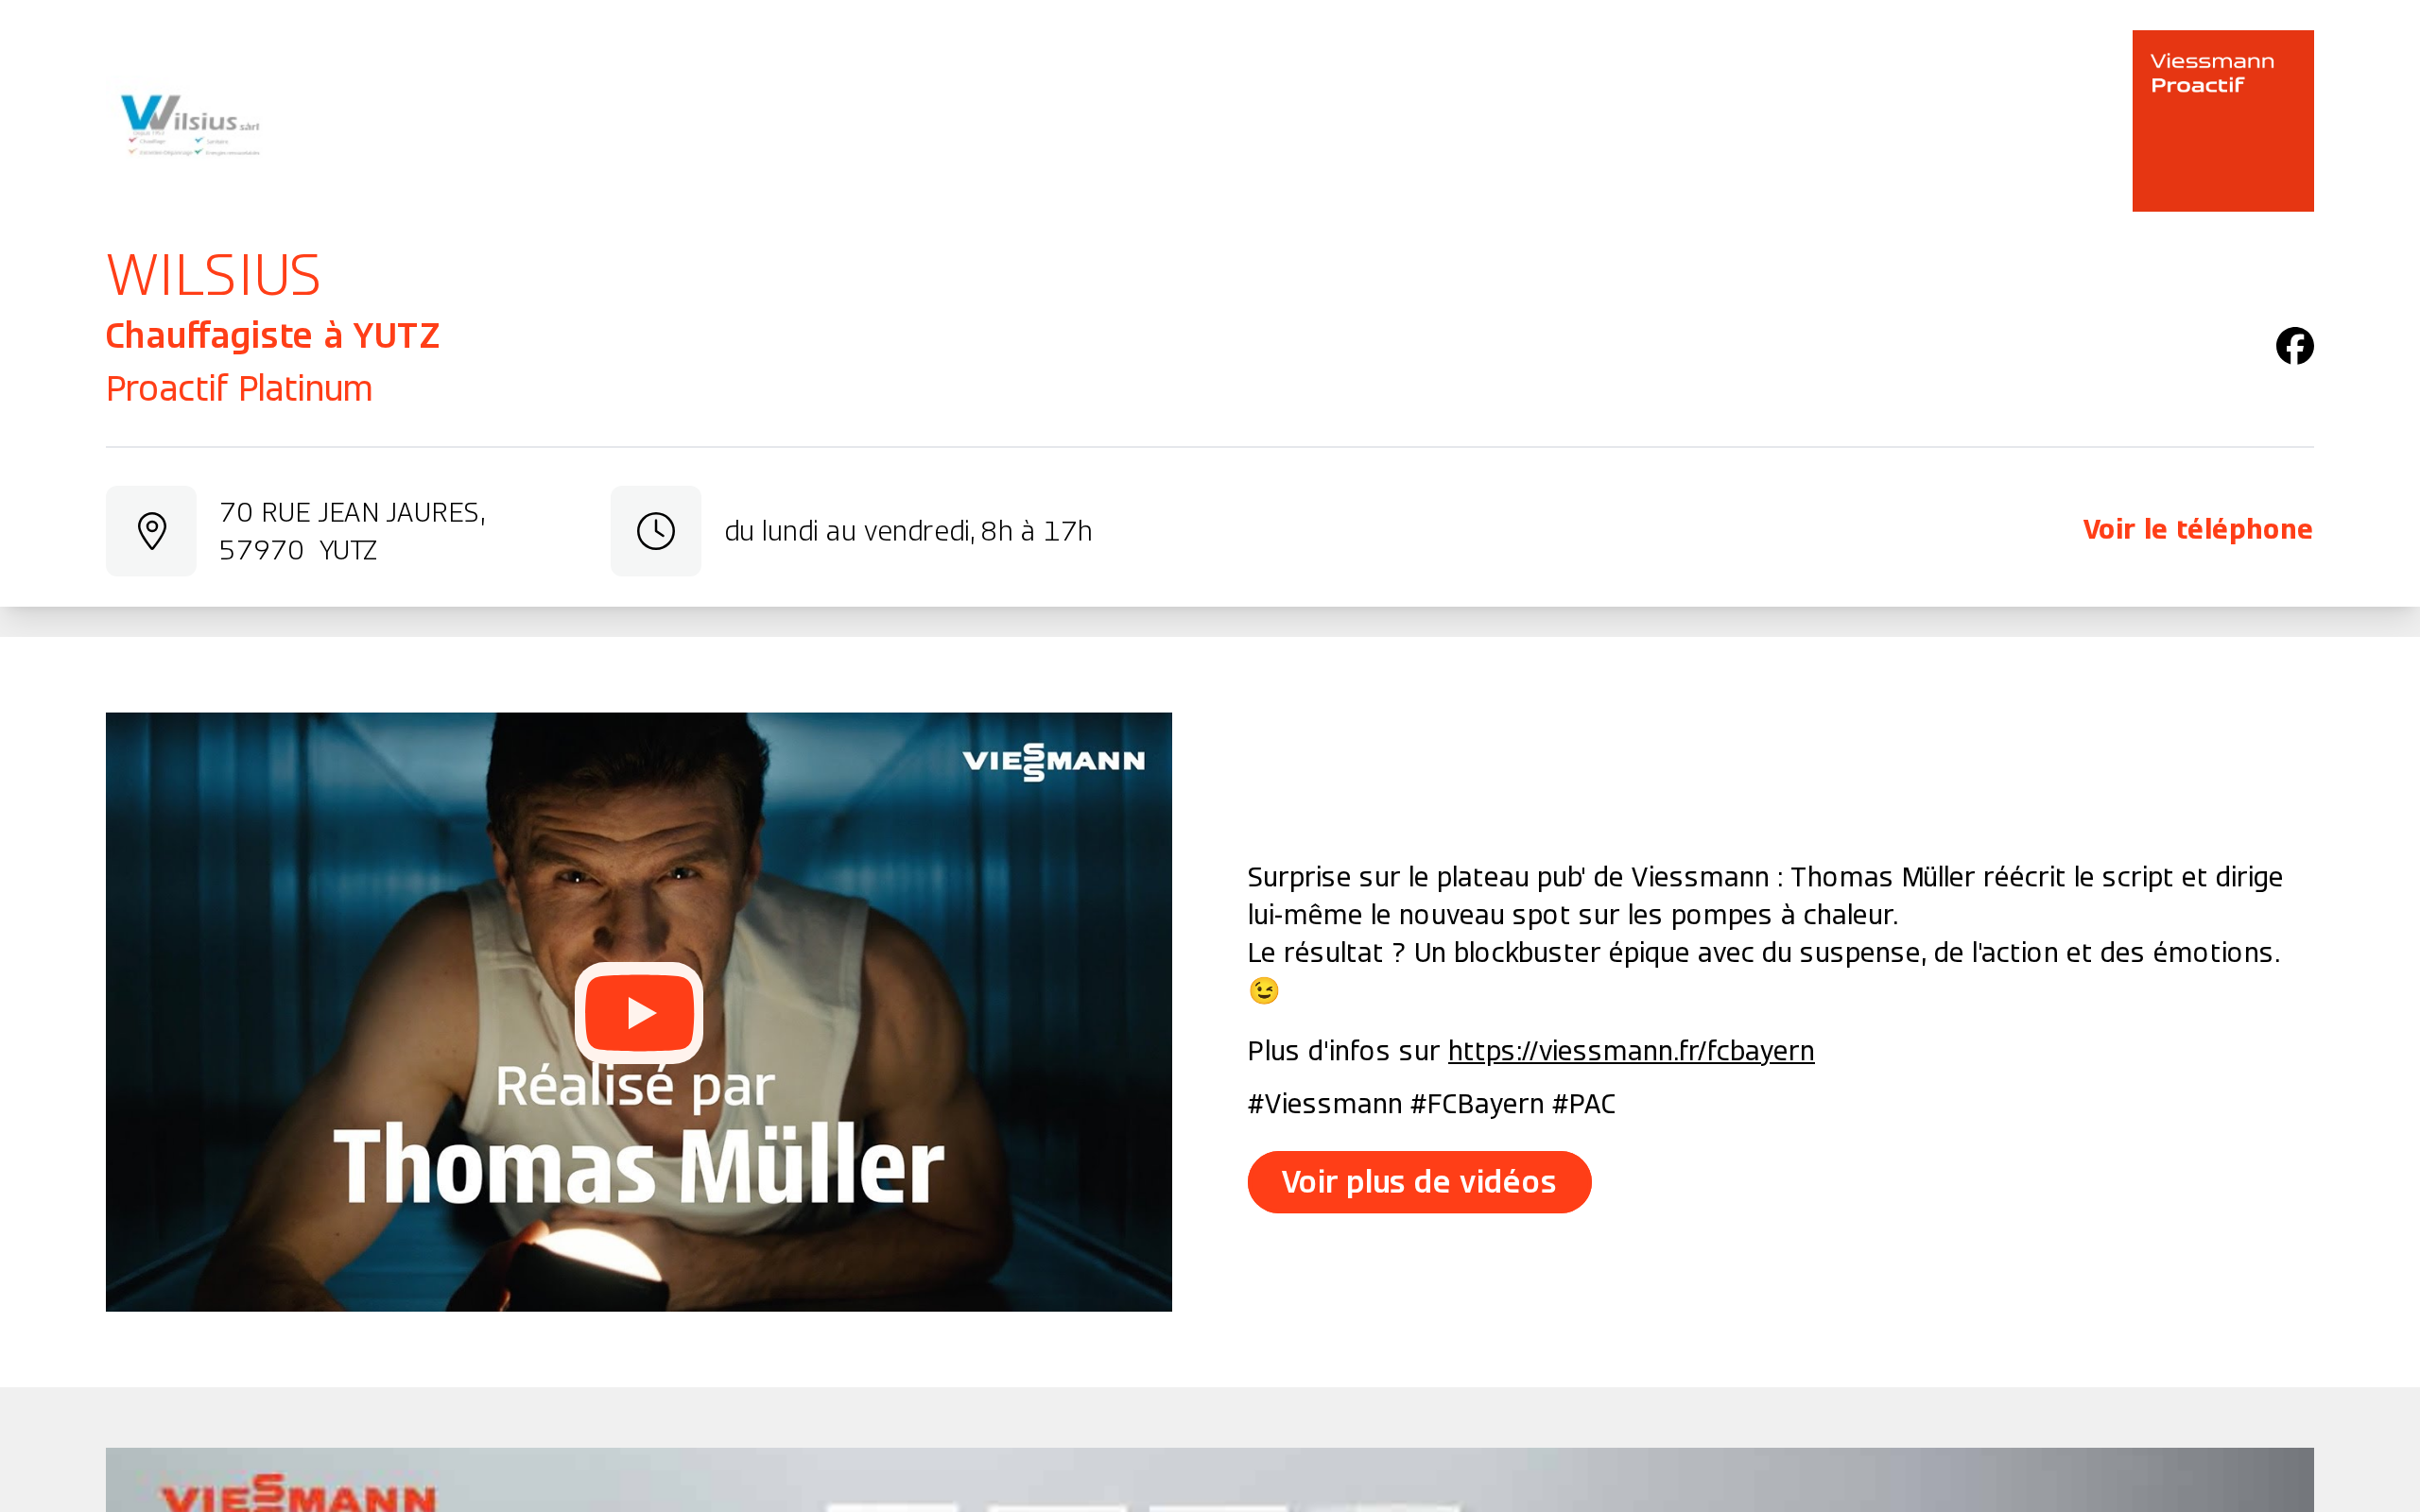This screenshot has height=1512, width=2420.
Task: Open the Viessmann Proactif badge
Action: pos(2222,120)
